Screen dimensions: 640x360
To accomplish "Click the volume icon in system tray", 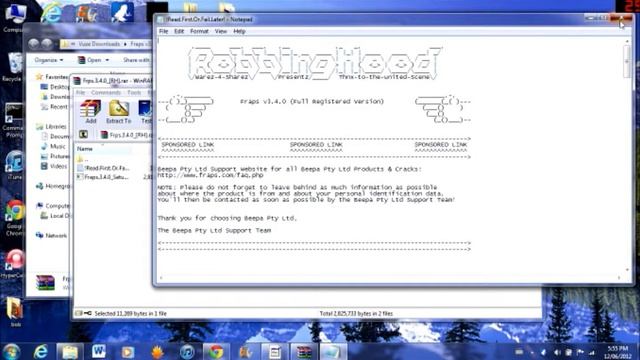I will click(557, 352).
